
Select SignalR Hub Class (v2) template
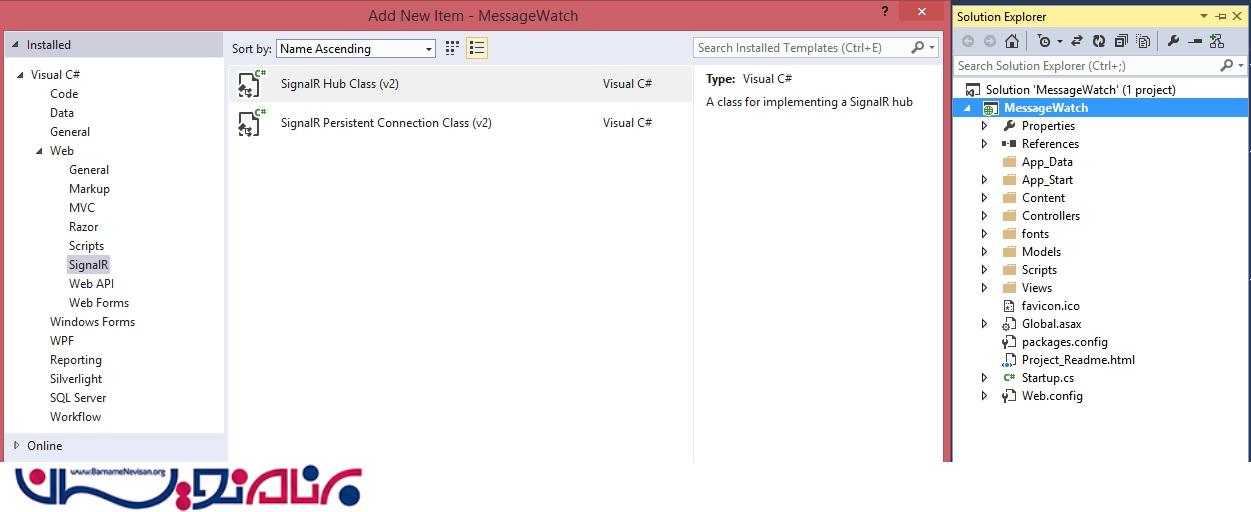click(460, 84)
